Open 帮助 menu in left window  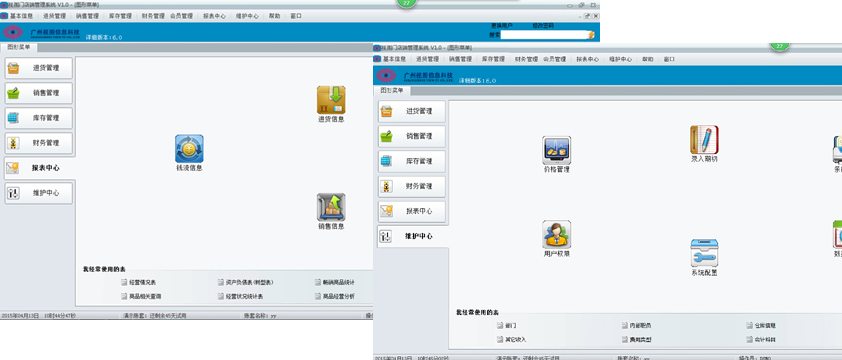[x=274, y=16]
